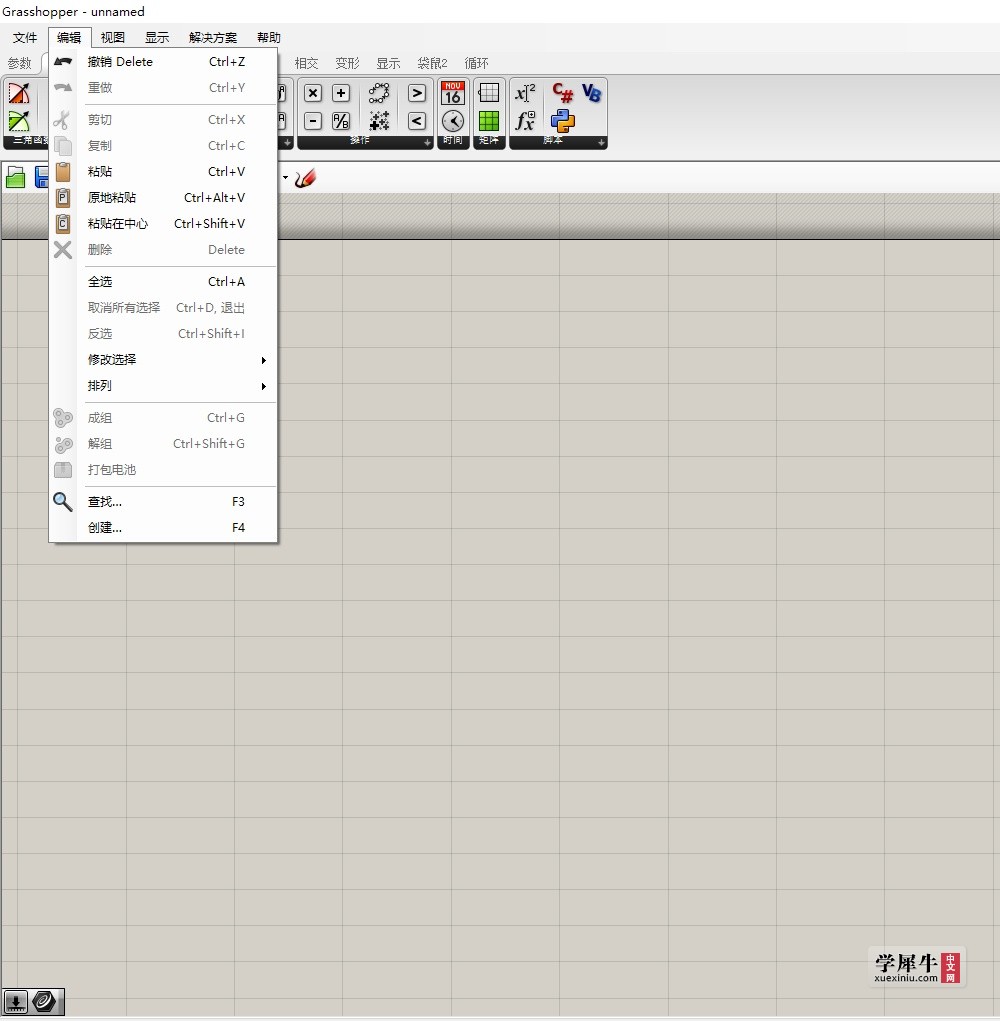1000x1021 pixels.
Task: Select the Multiplication operator component
Action: pos(313,93)
